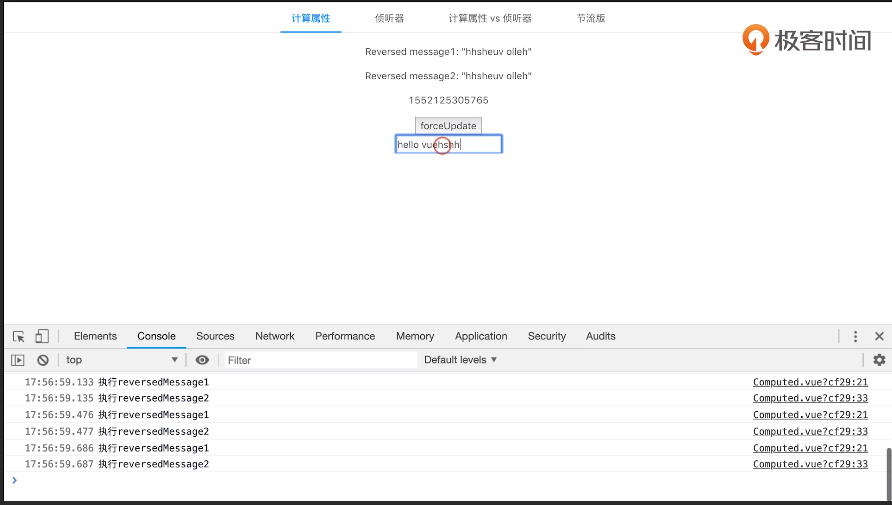Open console settings gear

point(879,360)
